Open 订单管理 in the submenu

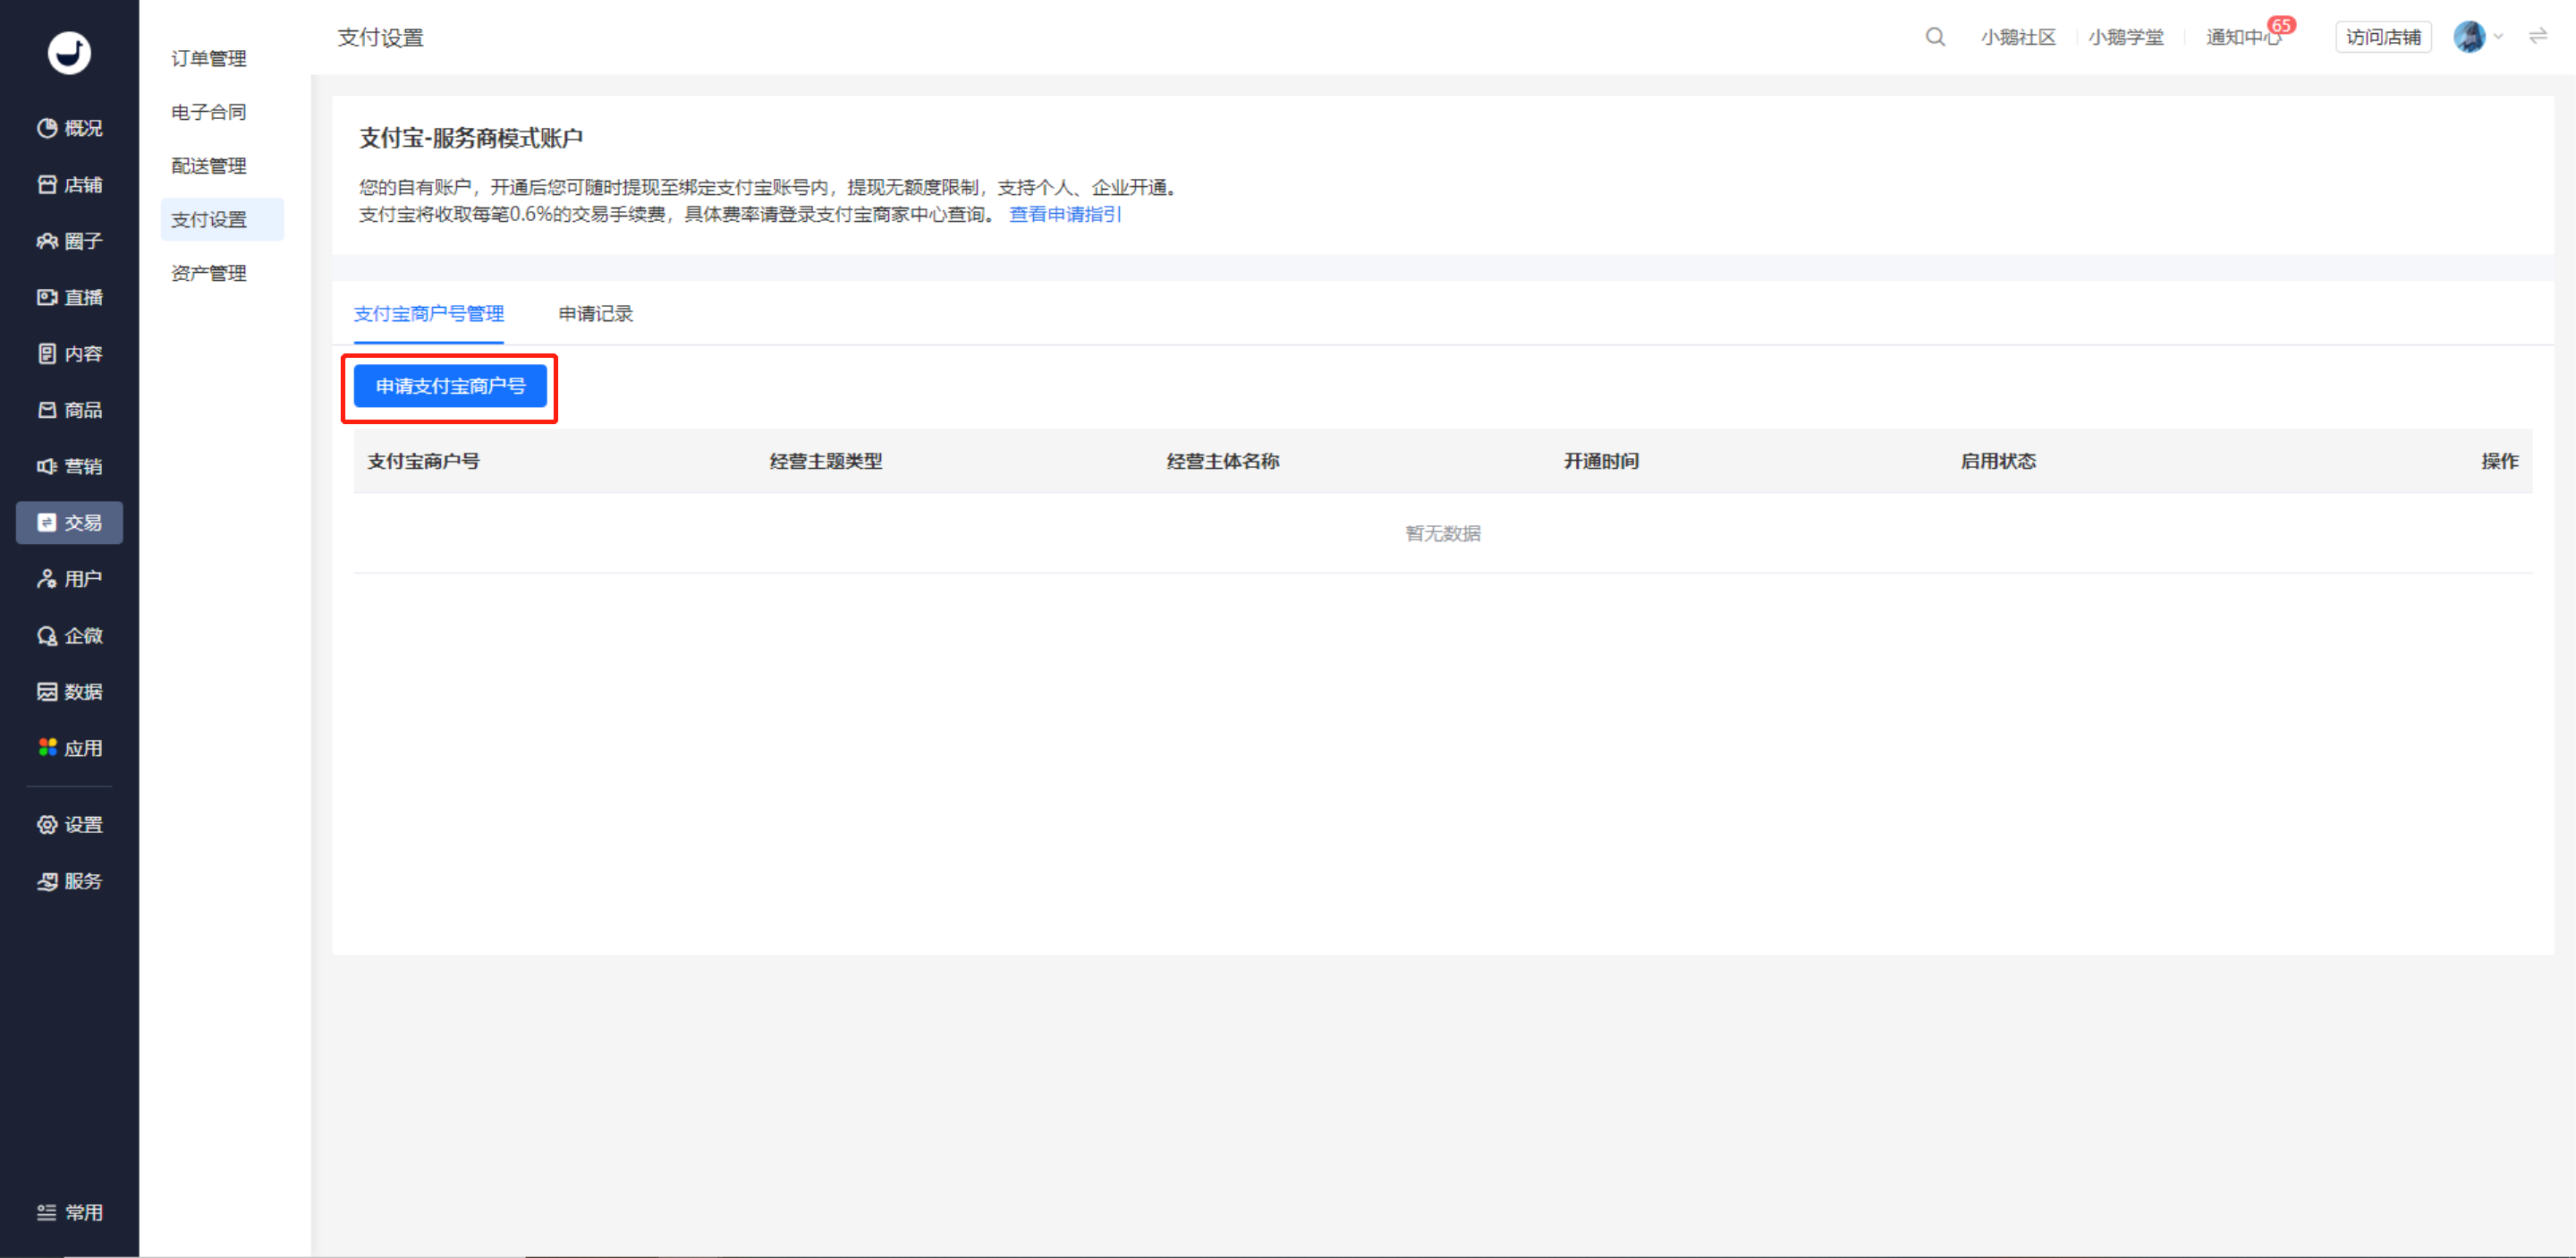209,58
